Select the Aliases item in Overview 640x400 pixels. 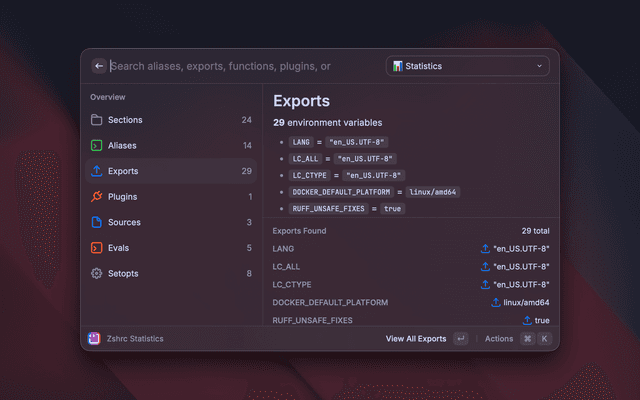click(x=168, y=145)
